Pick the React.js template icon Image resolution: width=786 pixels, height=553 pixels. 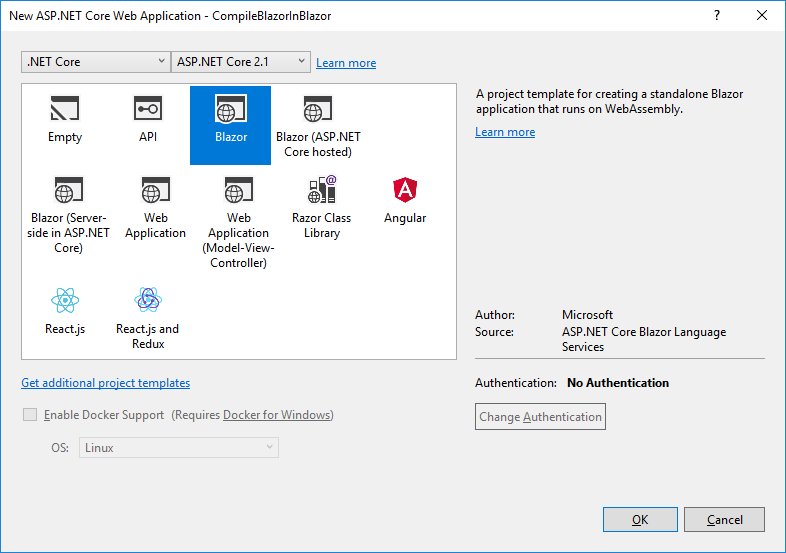[65, 300]
